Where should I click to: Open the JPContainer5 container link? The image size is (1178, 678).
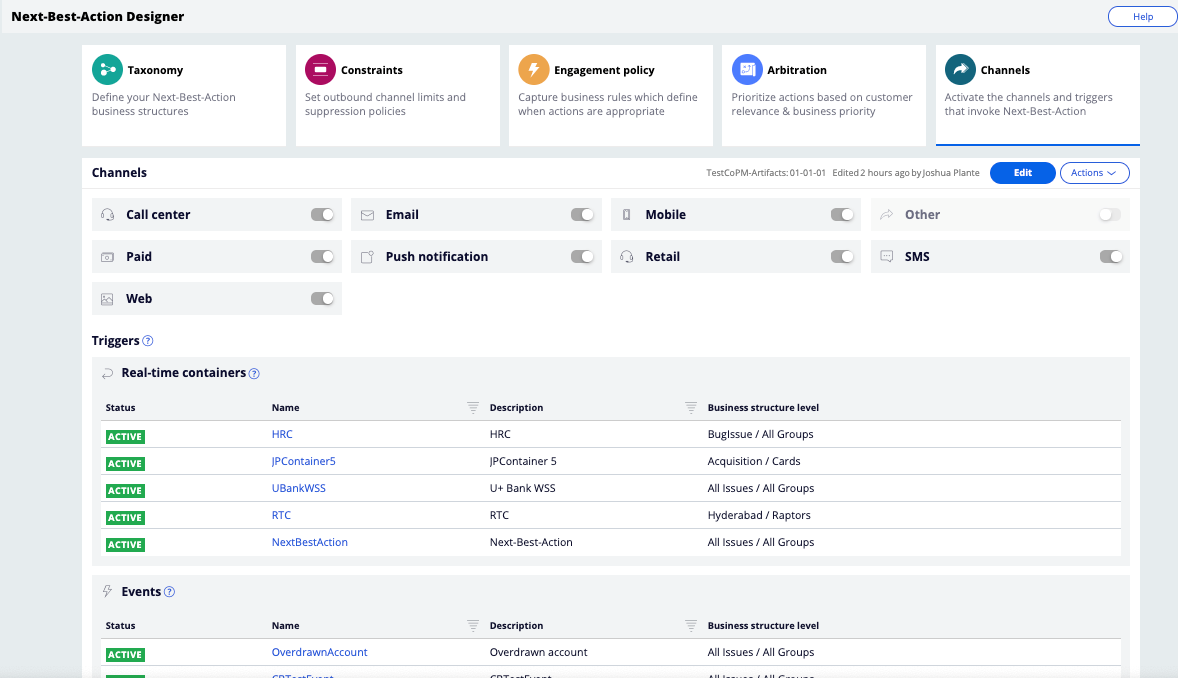pyautogui.click(x=303, y=462)
